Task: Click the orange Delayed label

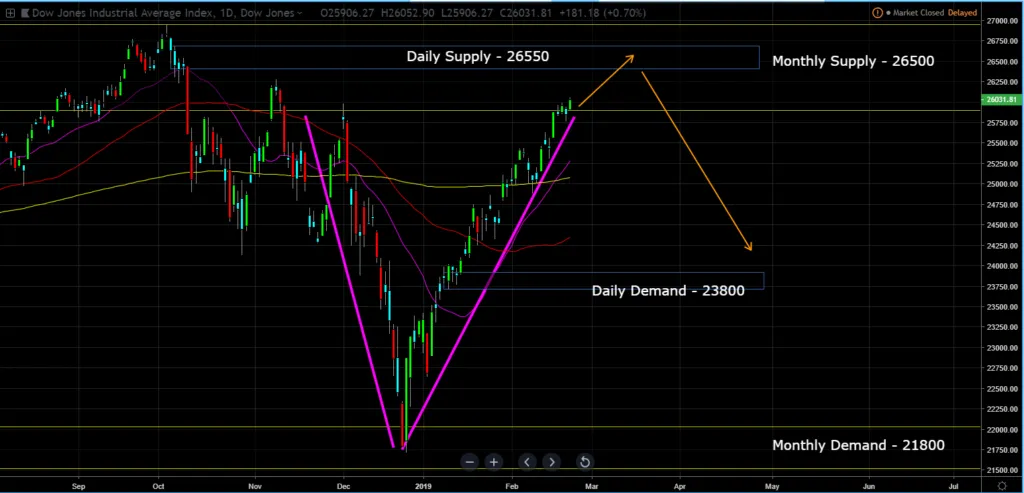Action: point(963,12)
